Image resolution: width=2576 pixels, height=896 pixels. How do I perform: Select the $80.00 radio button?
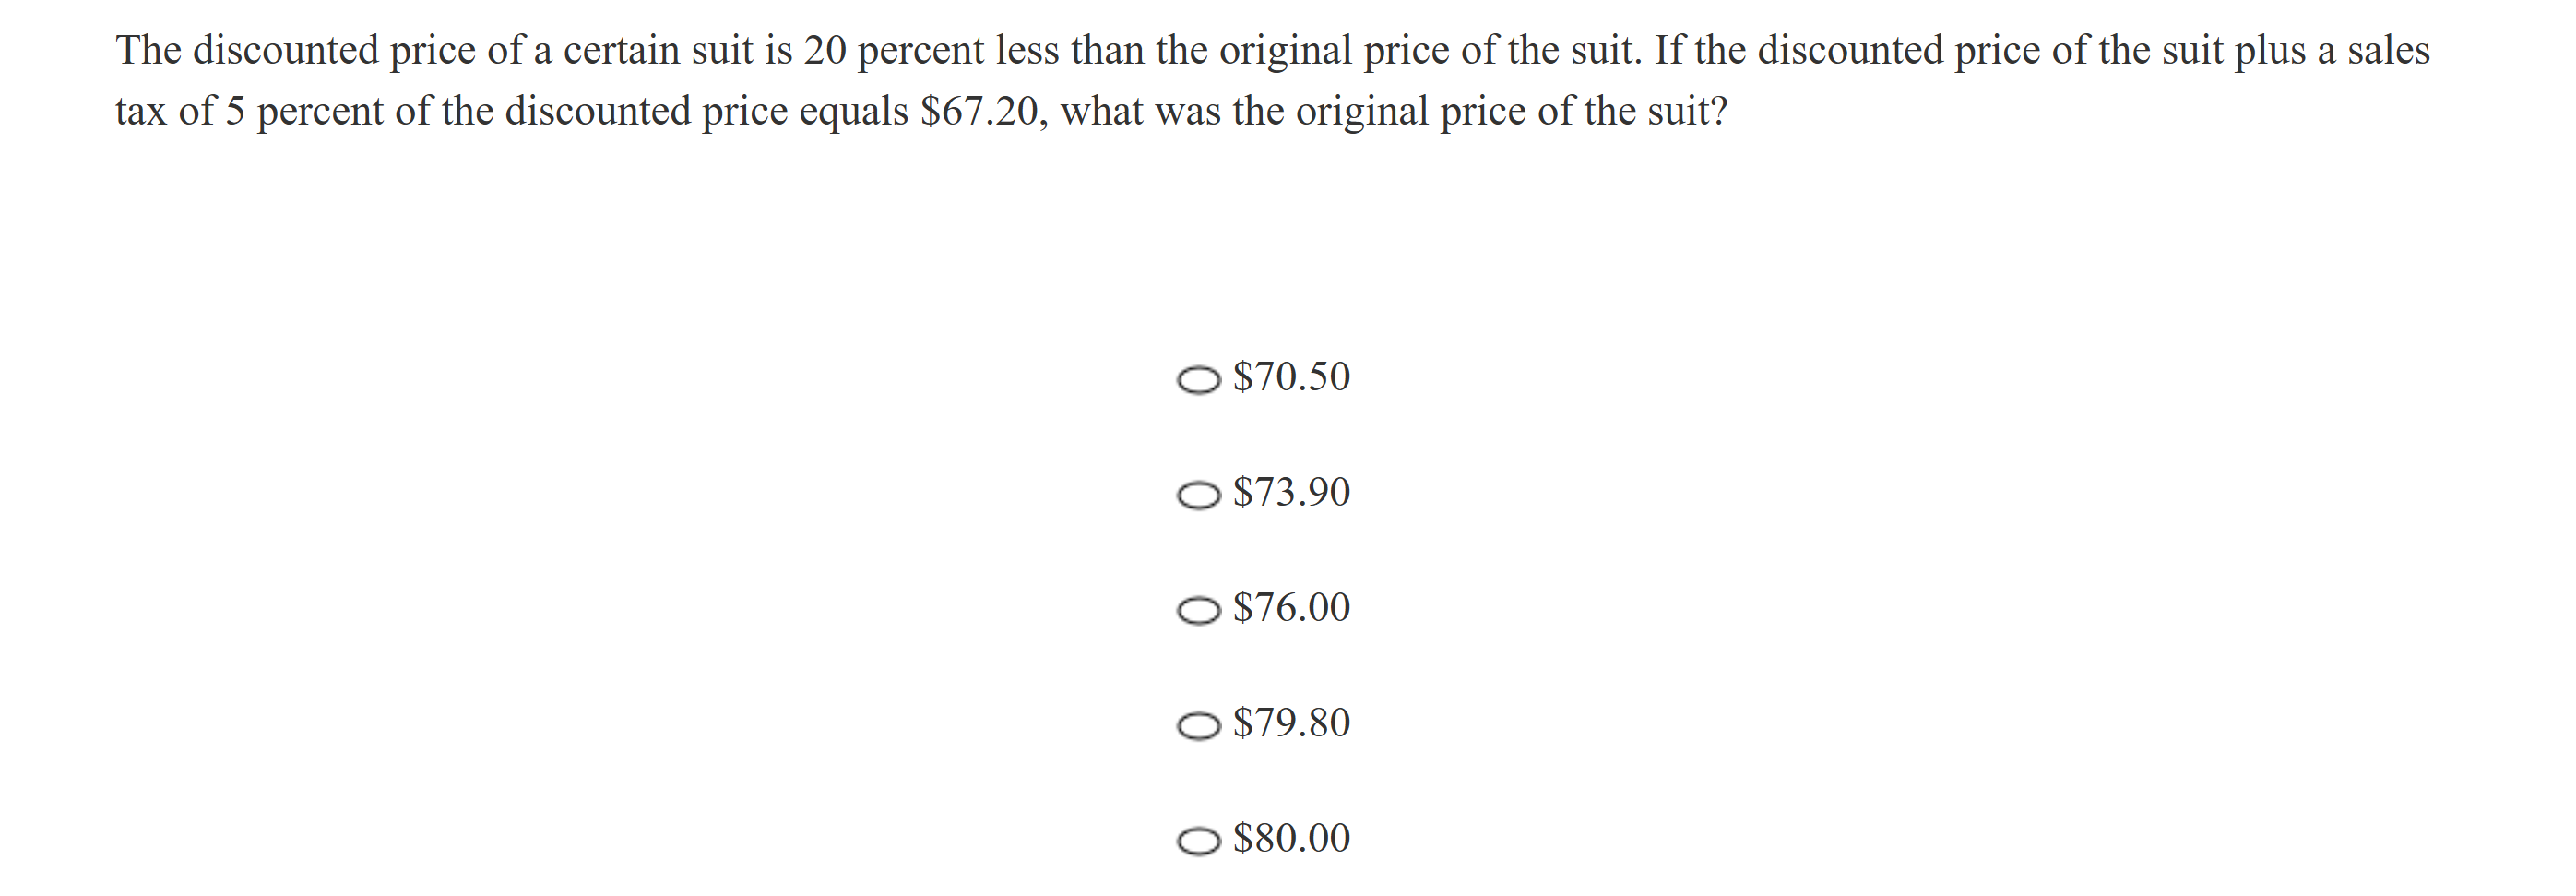[1198, 842]
